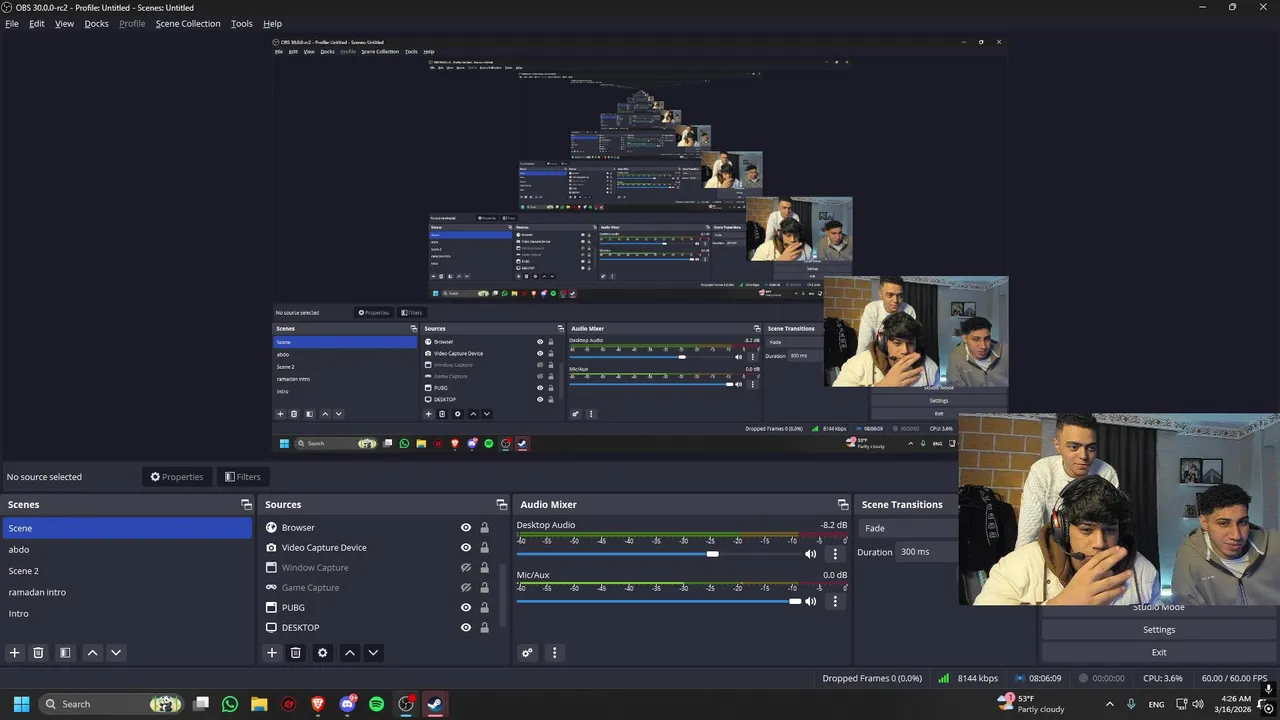Screen dimensions: 1280x720
Task: Open the Fade transition dropdown
Action: [x=908, y=528]
